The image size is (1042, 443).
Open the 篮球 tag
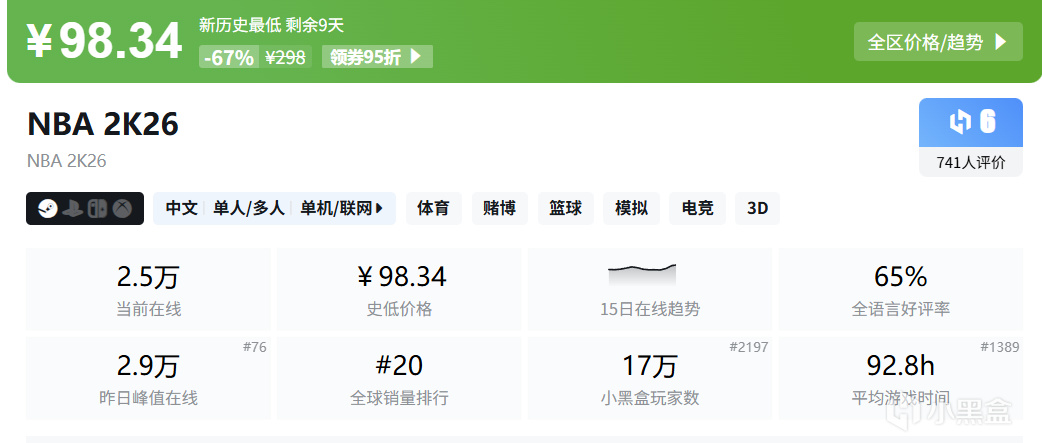click(566, 209)
